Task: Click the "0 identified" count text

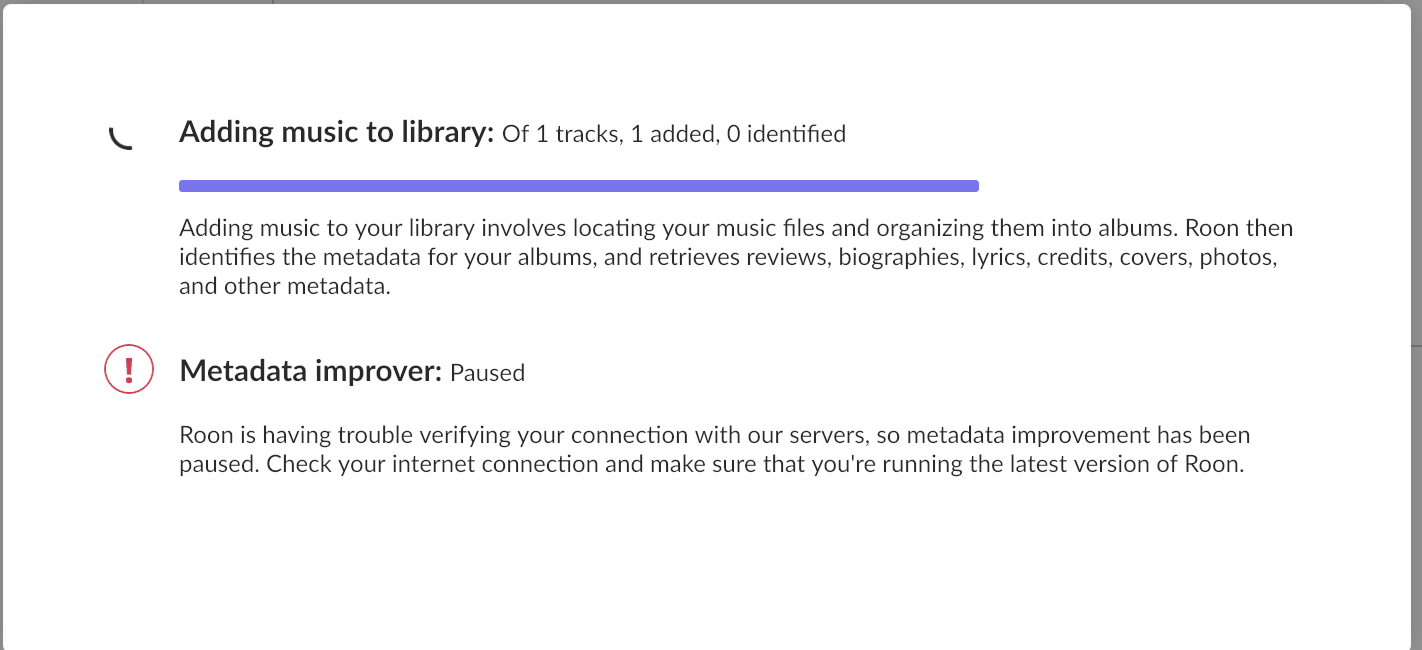Action: 786,133
